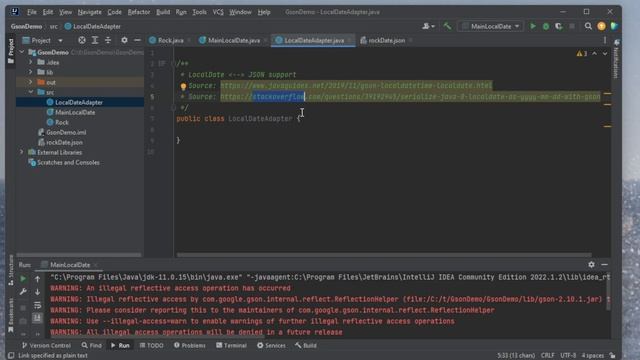Open the MainLocalDate run configuration dropdown

(x=491, y=26)
